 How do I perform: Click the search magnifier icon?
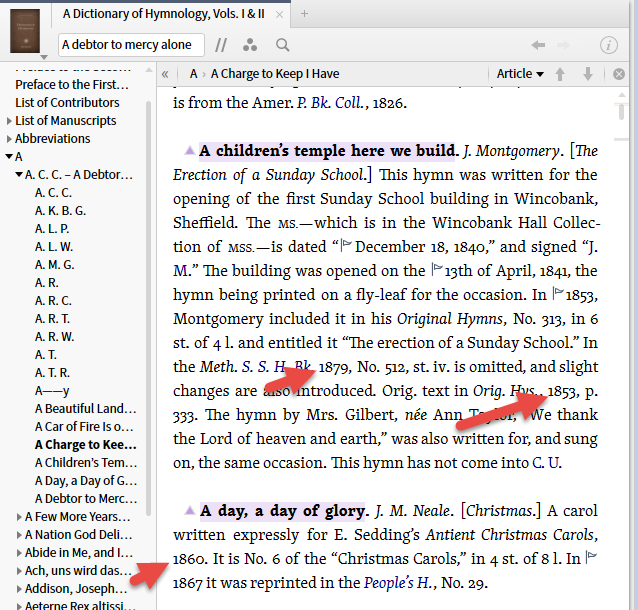click(282, 45)
